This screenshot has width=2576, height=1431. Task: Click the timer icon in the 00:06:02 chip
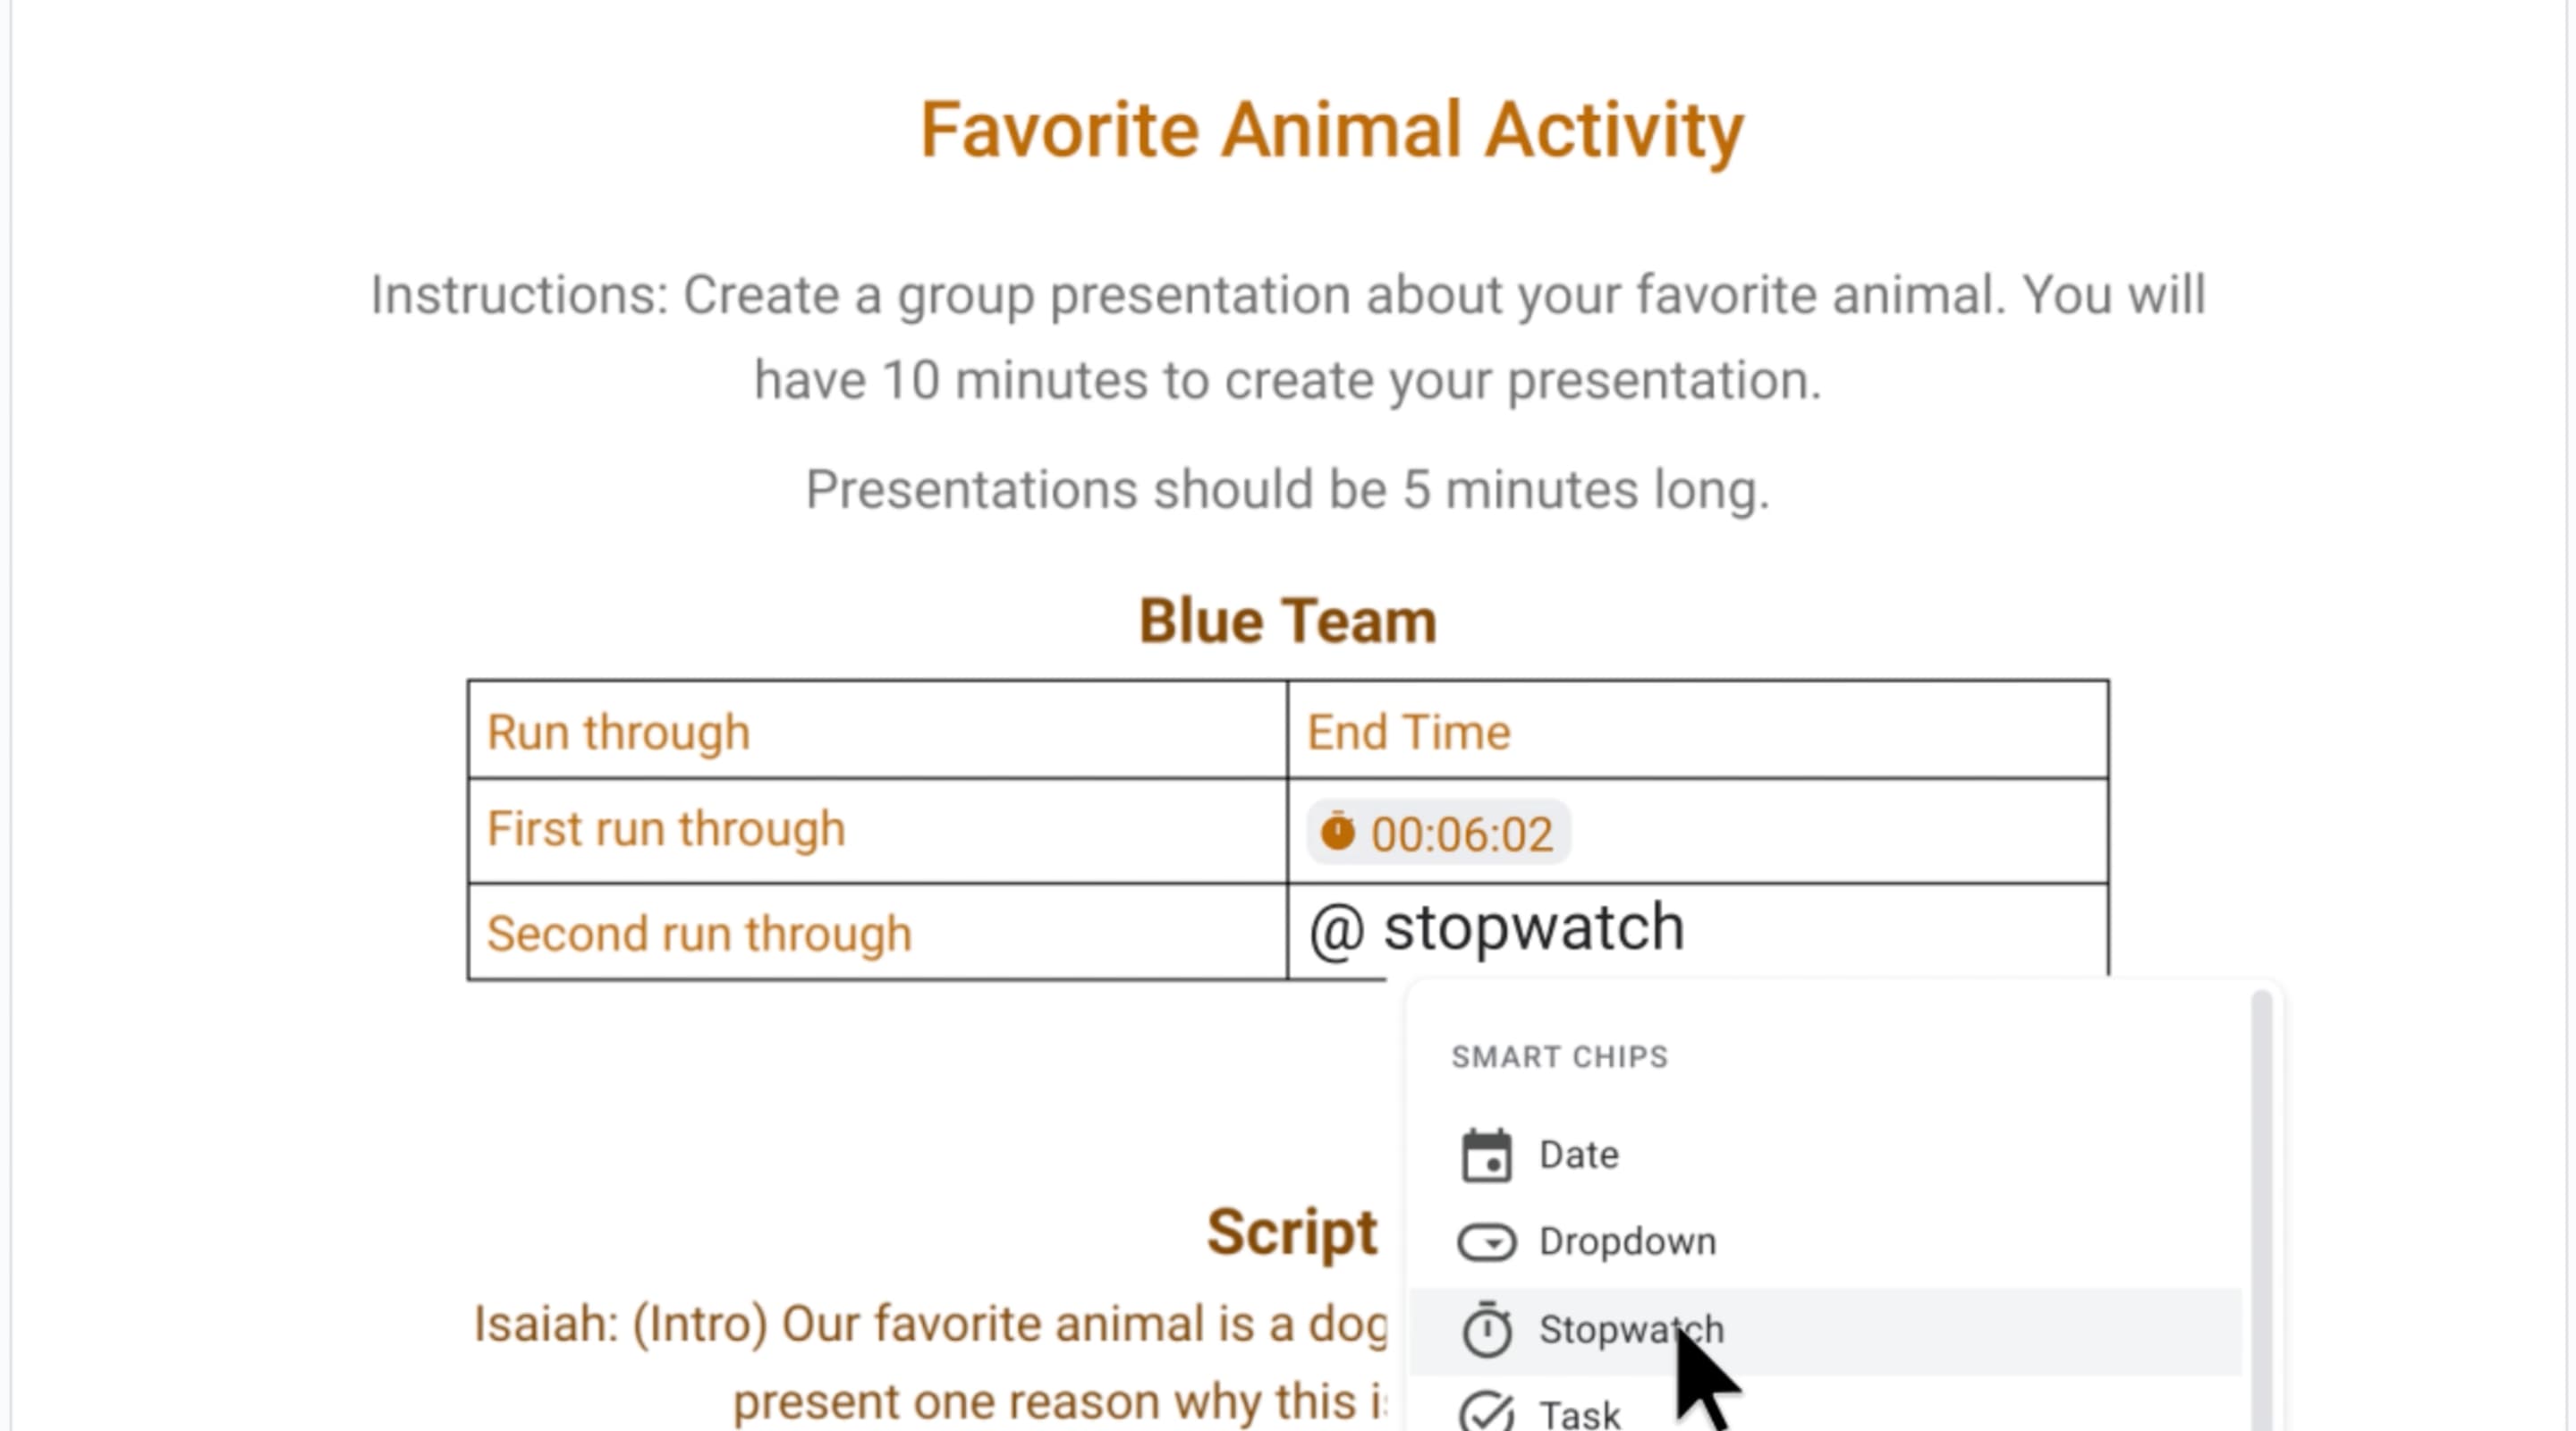[1337, 833]
